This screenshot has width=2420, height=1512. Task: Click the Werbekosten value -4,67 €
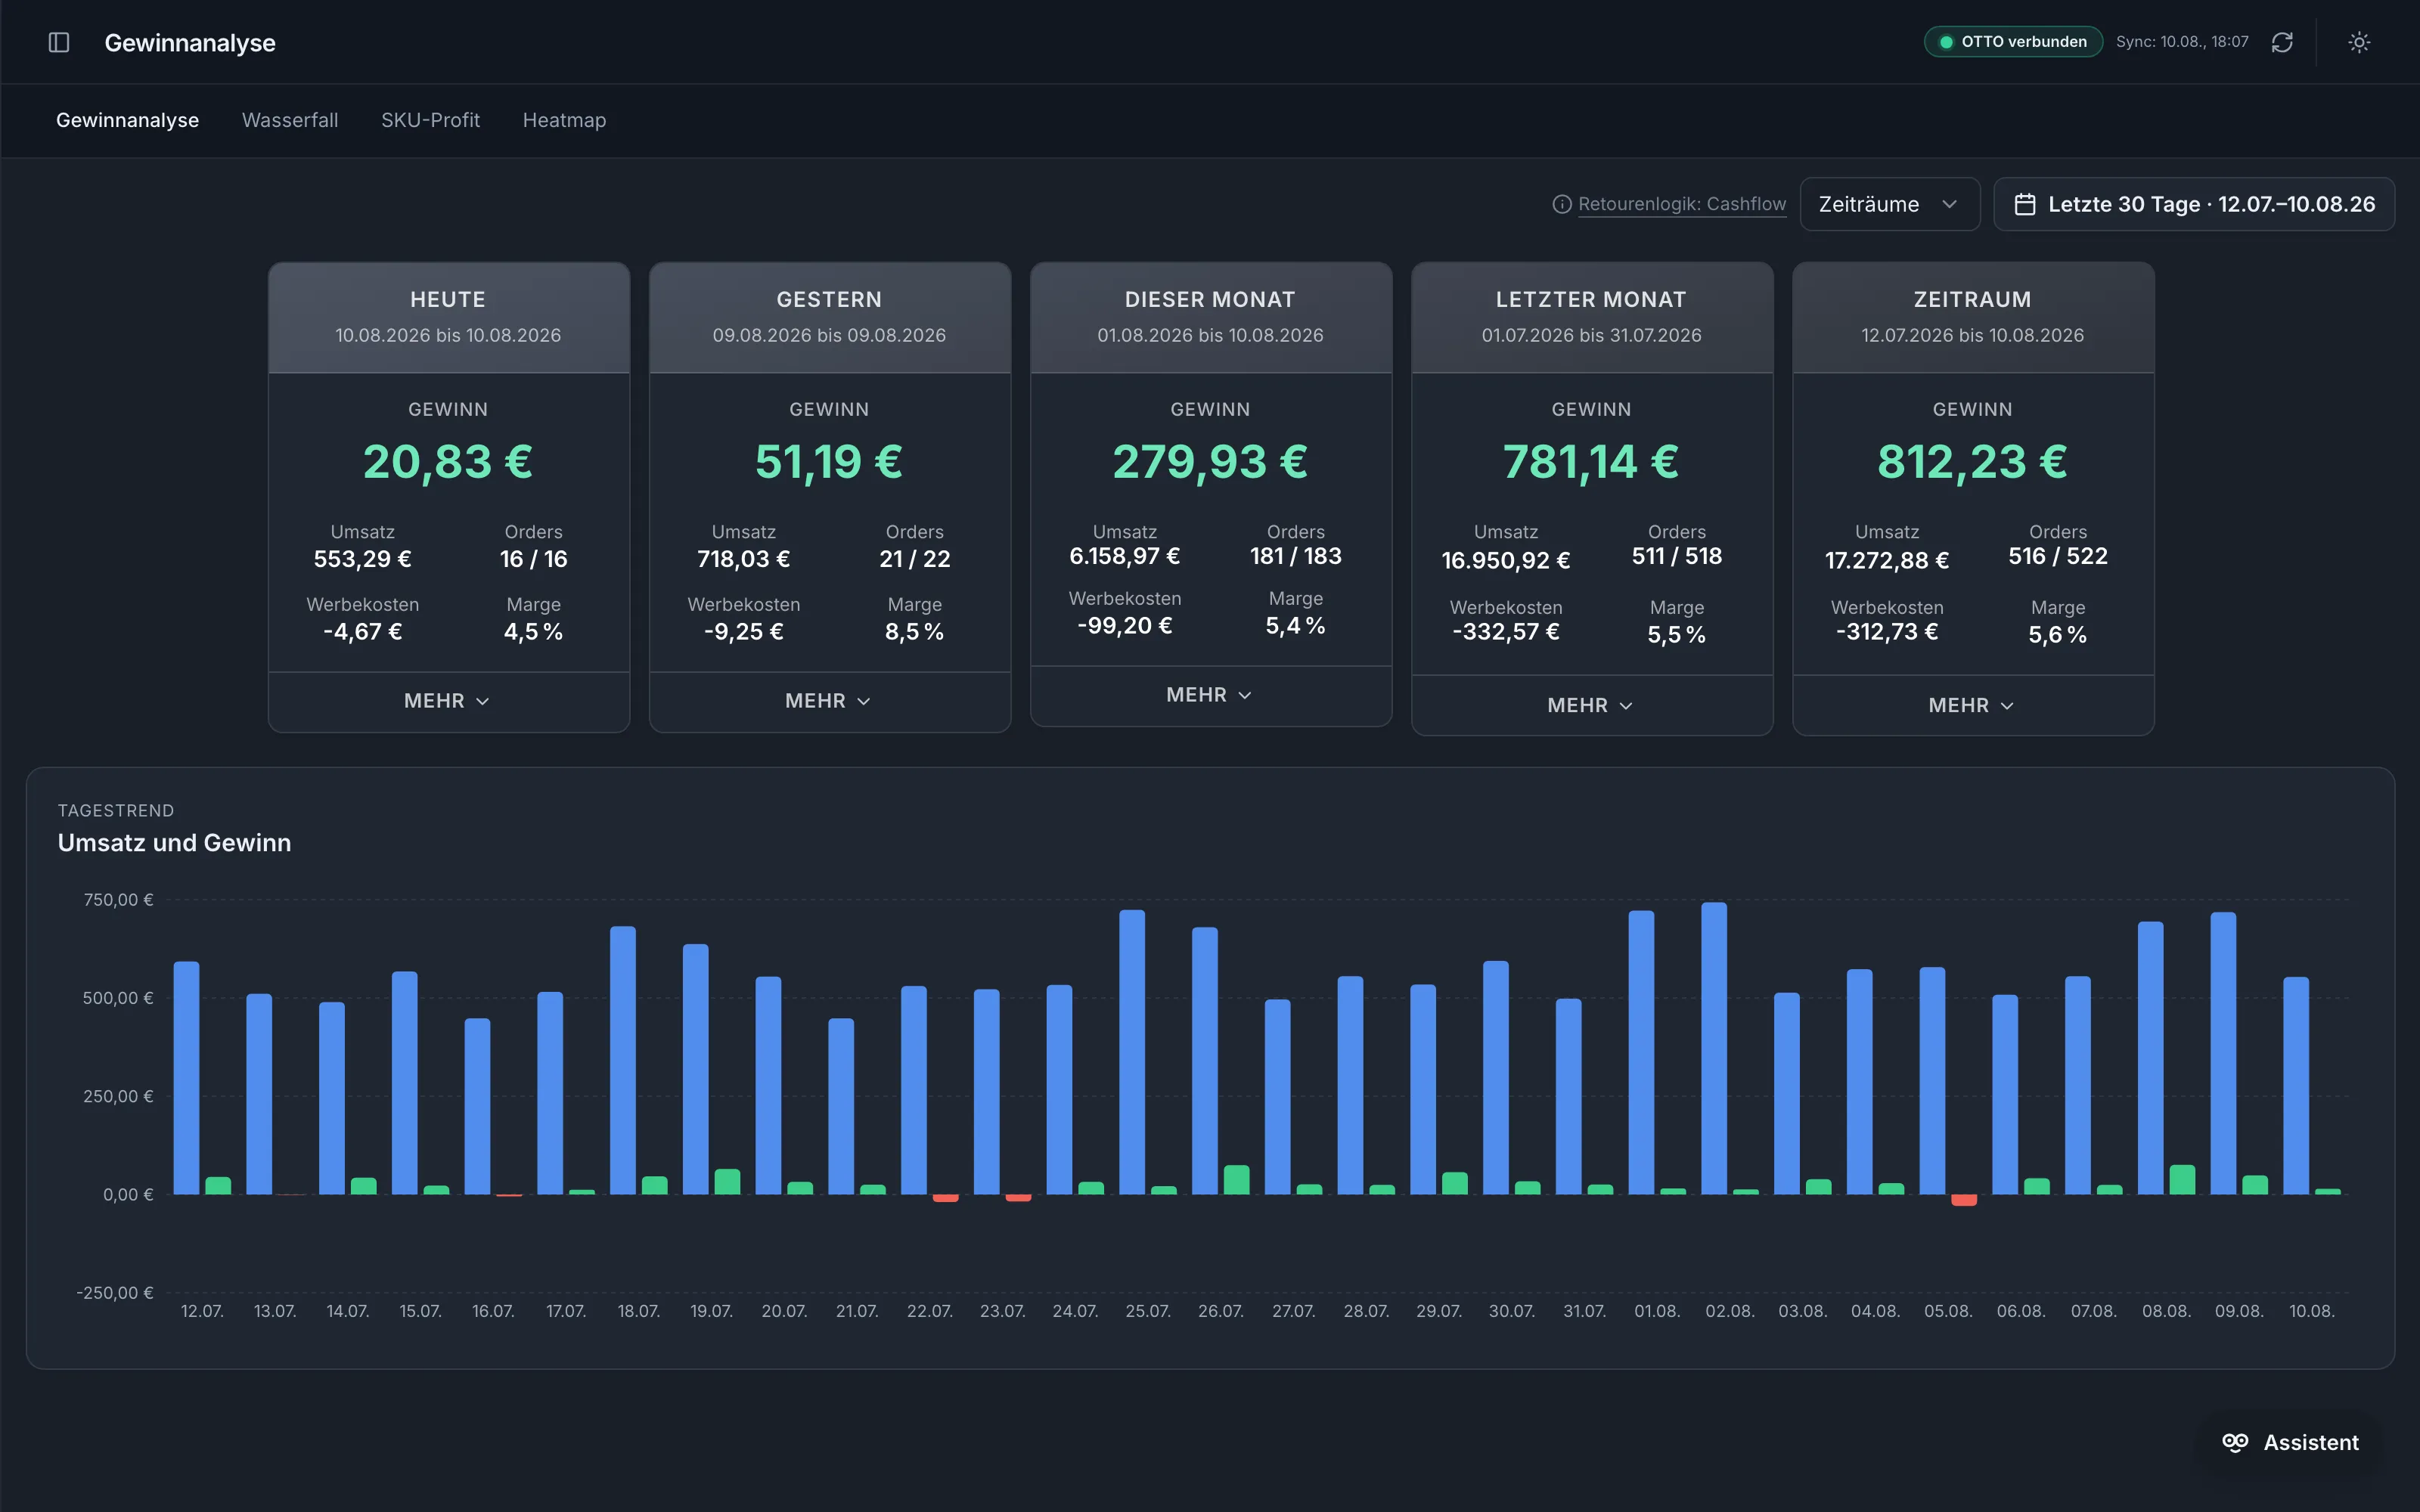[x=362, y=632]
